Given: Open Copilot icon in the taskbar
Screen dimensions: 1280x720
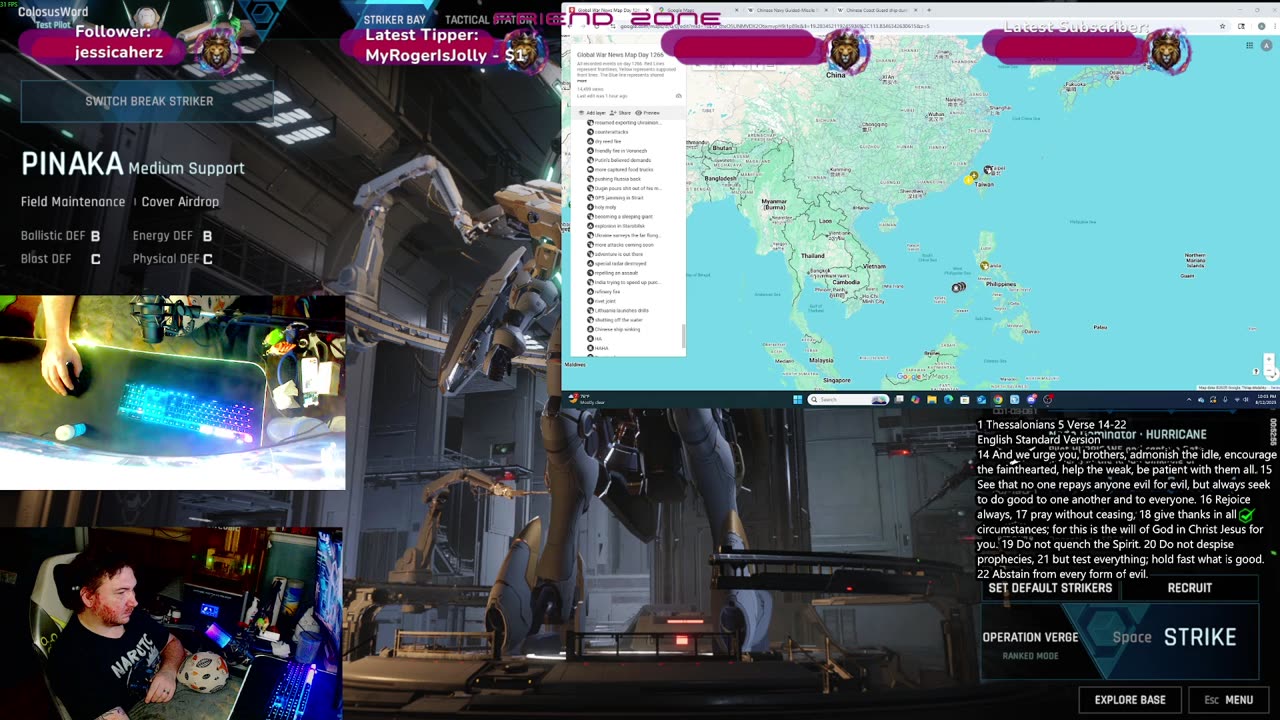Looking at the screenshot, I should click(915, 400).
